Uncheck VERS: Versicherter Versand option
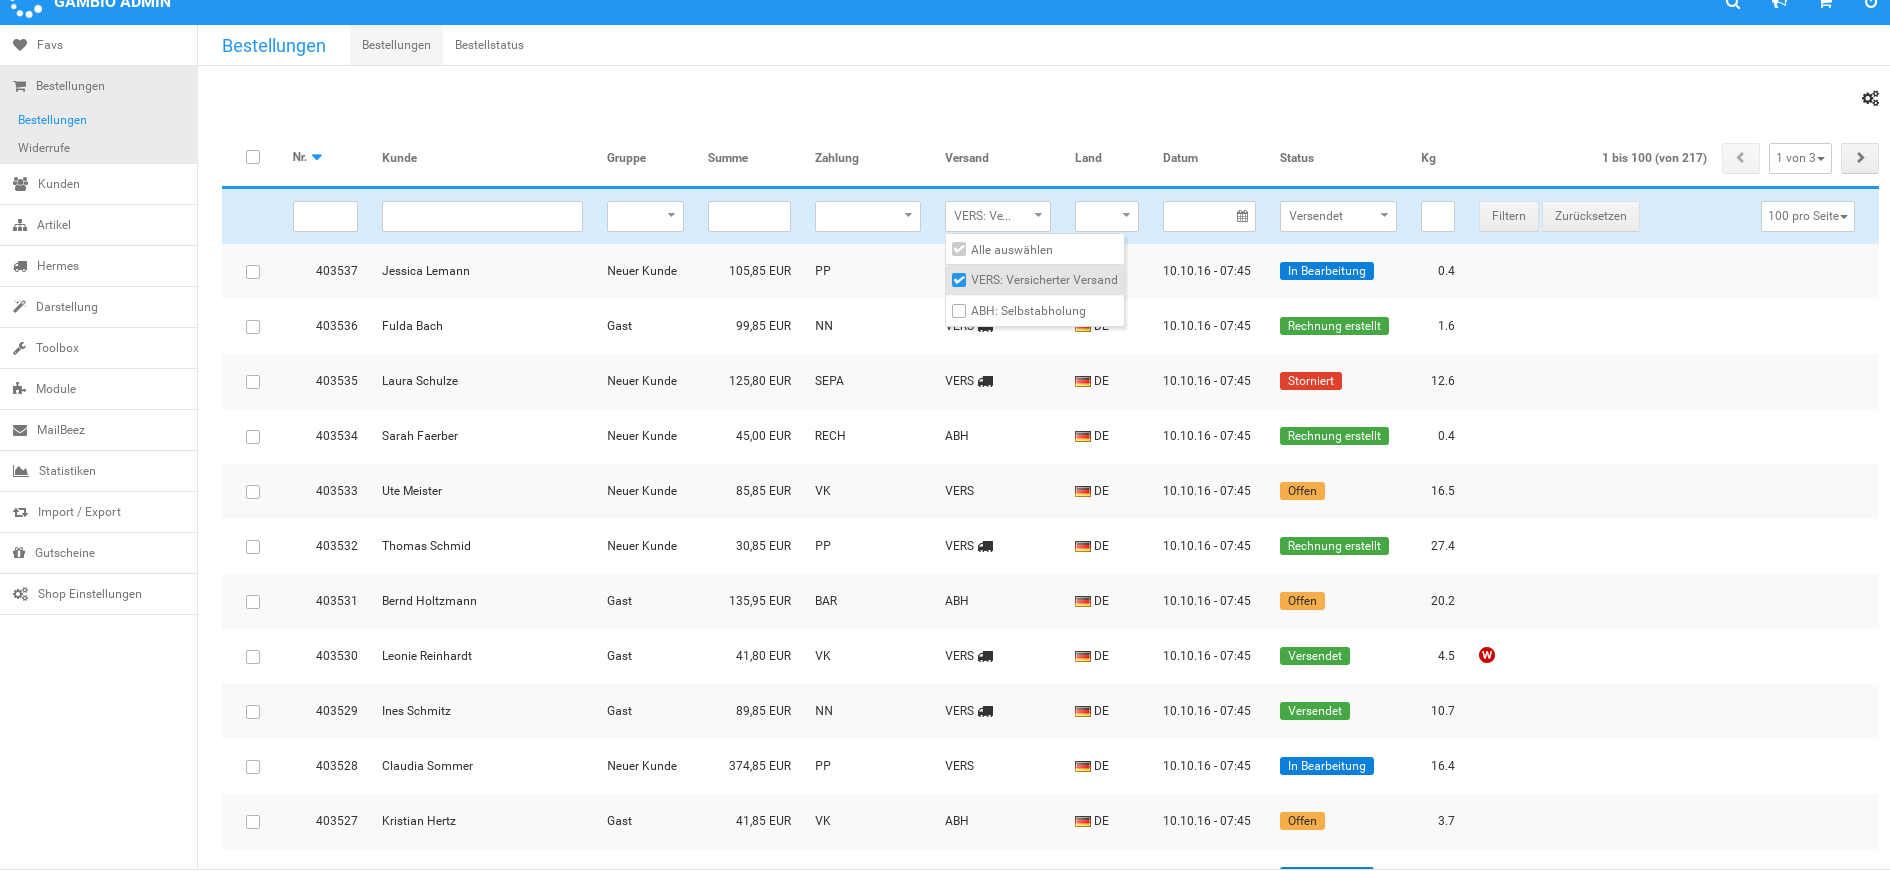 [x=959, y=280]
